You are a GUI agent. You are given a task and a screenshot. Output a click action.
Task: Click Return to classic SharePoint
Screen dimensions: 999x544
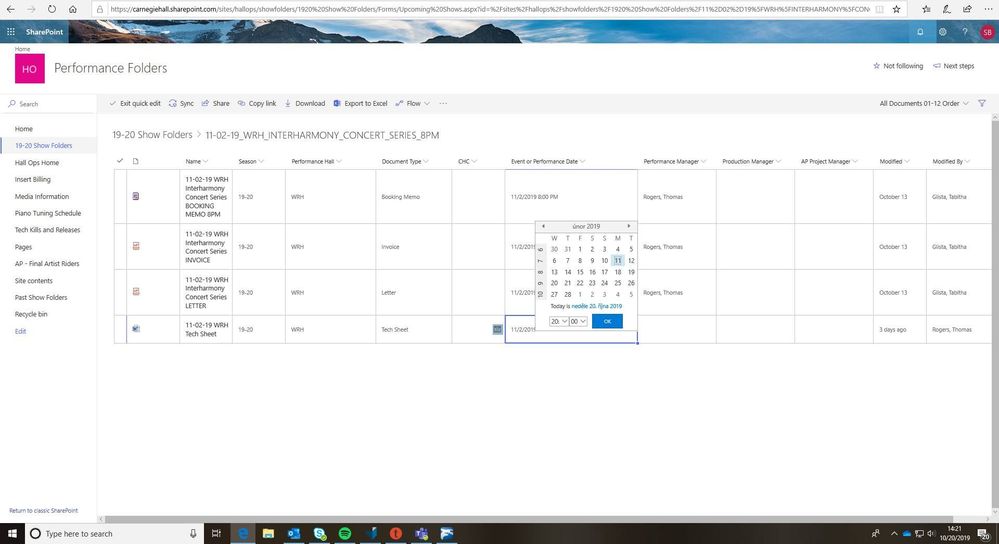pos(43,510)
